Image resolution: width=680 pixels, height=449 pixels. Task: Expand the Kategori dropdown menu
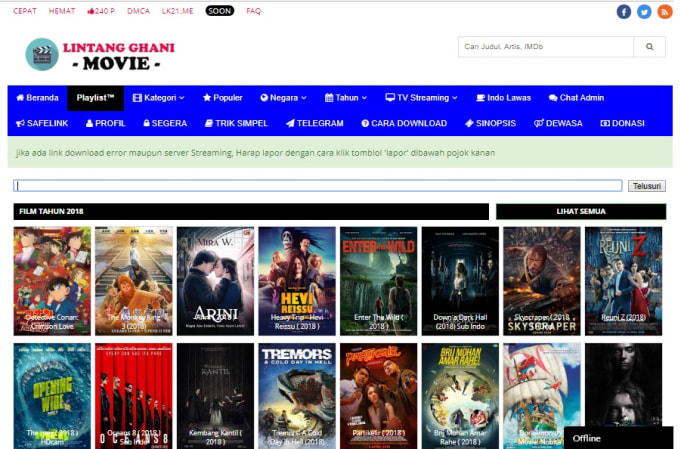pyautogui.click(x=159, y=98)
